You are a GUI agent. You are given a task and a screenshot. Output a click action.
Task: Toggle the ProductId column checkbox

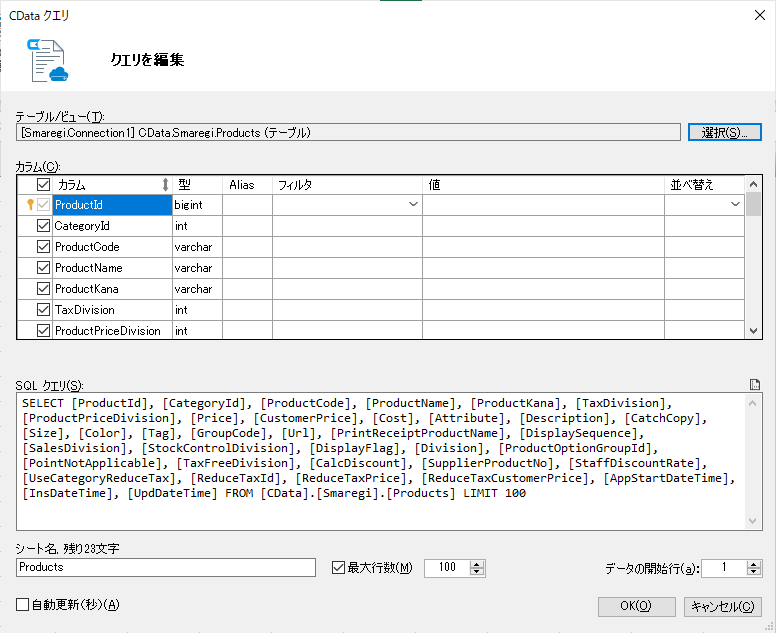click(x=44, y=204)
